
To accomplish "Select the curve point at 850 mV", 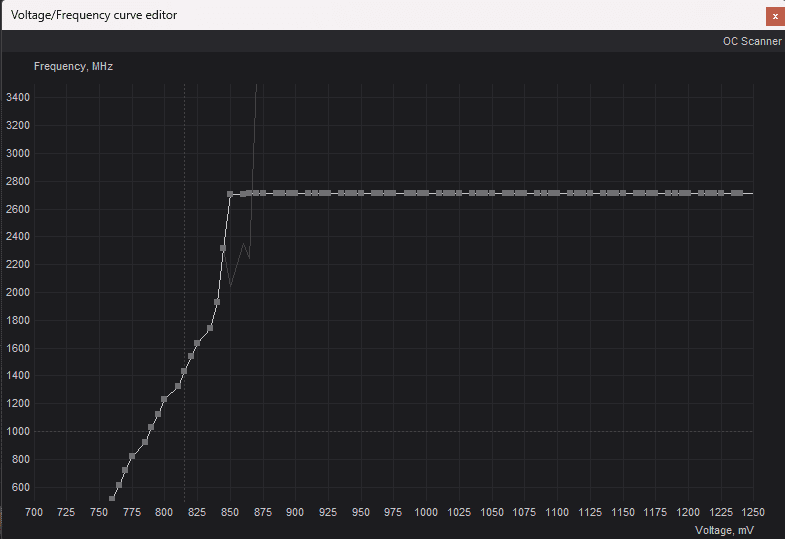I will coord(230,194).
